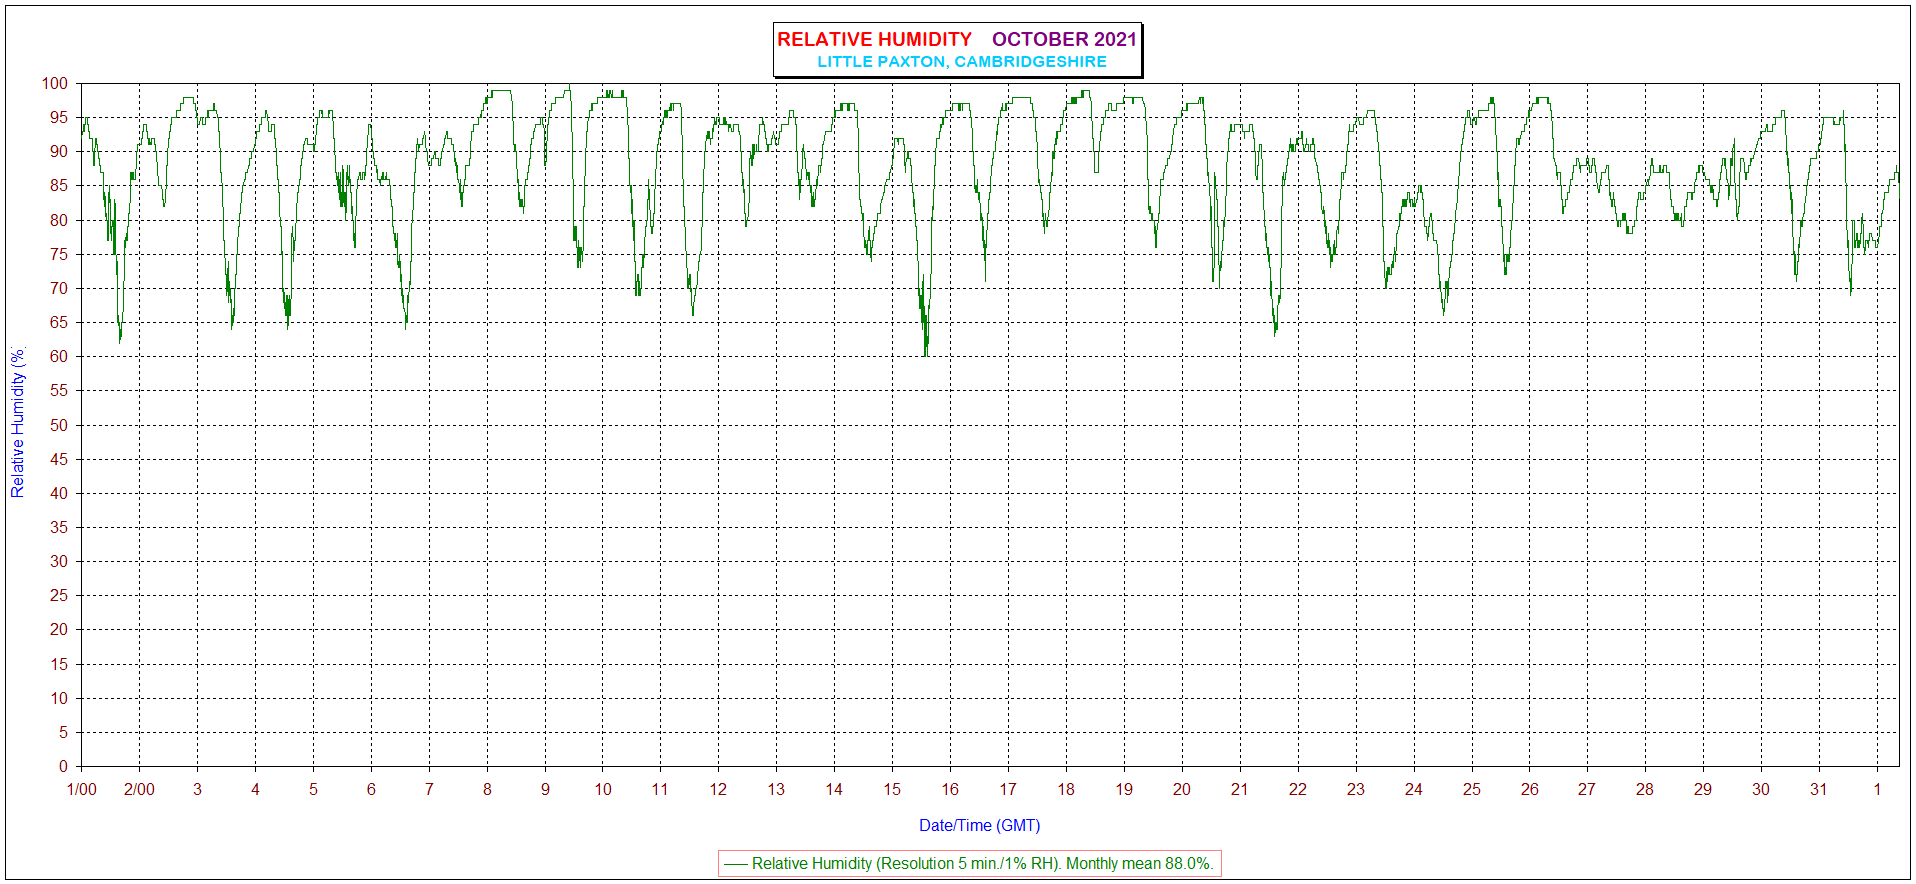This screenshot has width=1916, height=884.
Task: Click the x-axis date label 19
Action: pos(1124,789)
